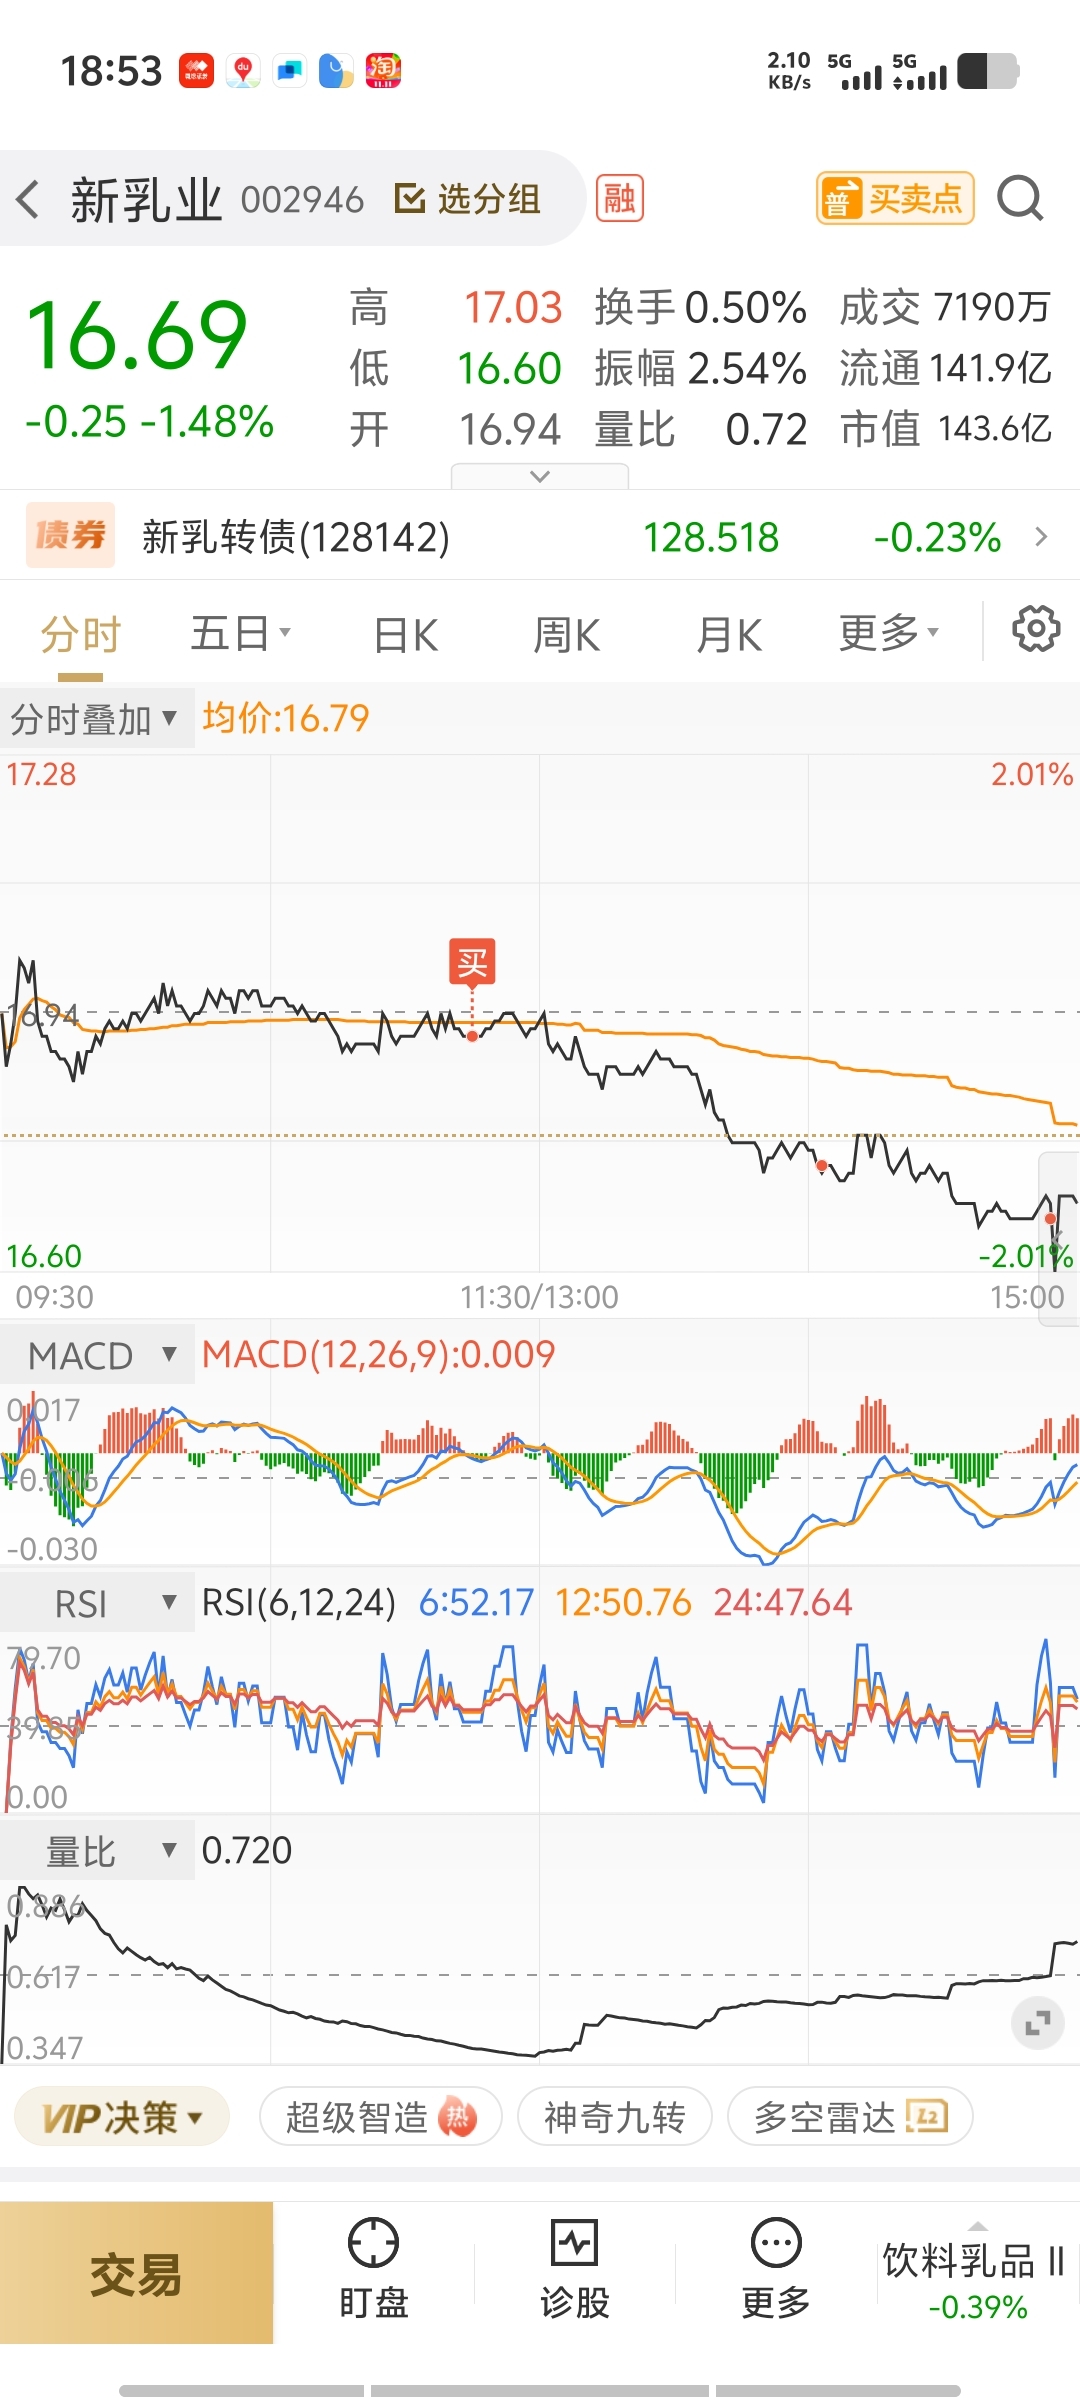Expand chart to fullscreen icon
Viewport: 1080px width, 2400px height.
click(x=1038, y=2024)
